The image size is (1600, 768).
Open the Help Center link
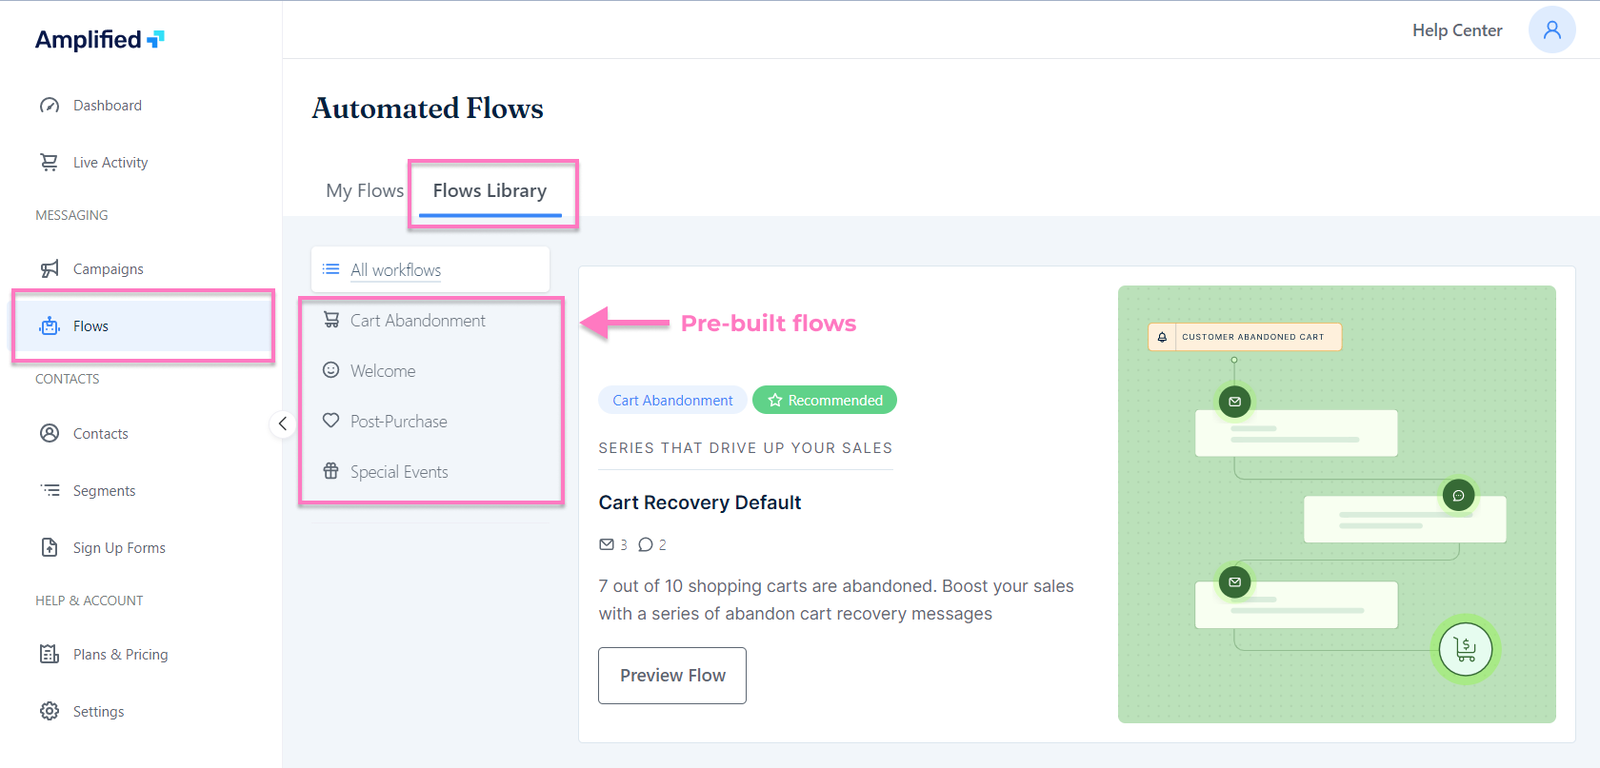[1457, 30]
